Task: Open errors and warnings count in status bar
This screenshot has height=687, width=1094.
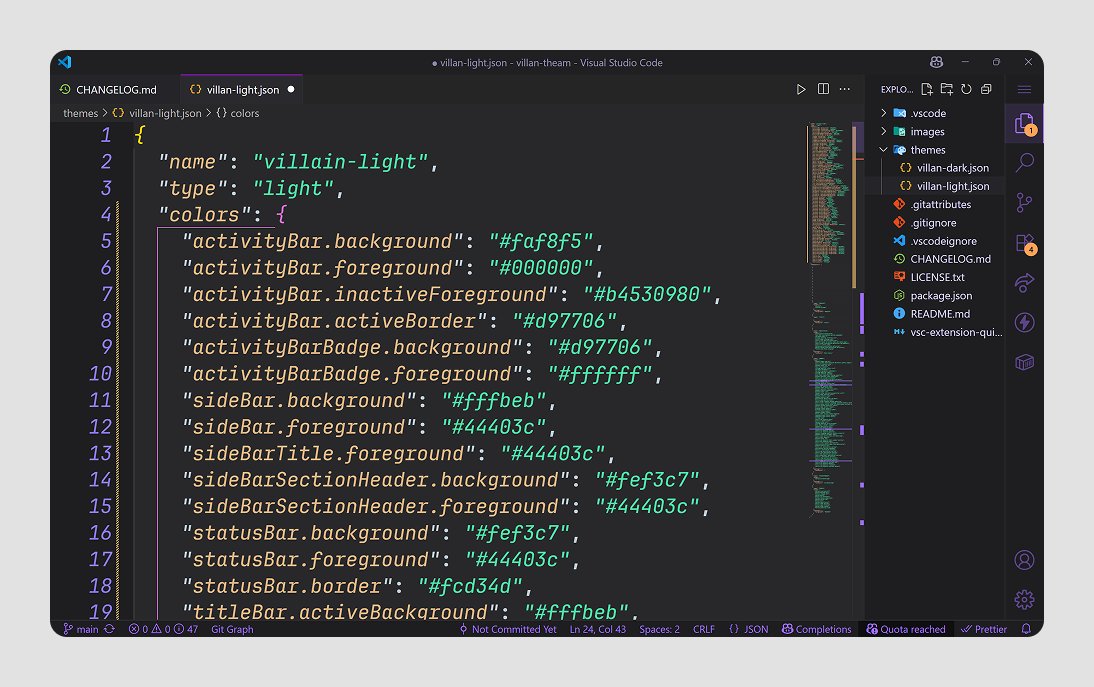Action: pyautogui.click(x=163, y=629)
